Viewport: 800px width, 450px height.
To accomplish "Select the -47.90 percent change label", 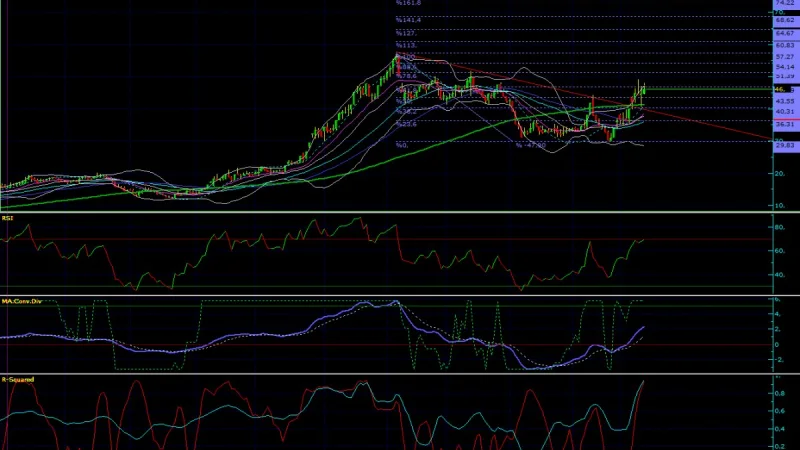I will [x=531, y=145].
